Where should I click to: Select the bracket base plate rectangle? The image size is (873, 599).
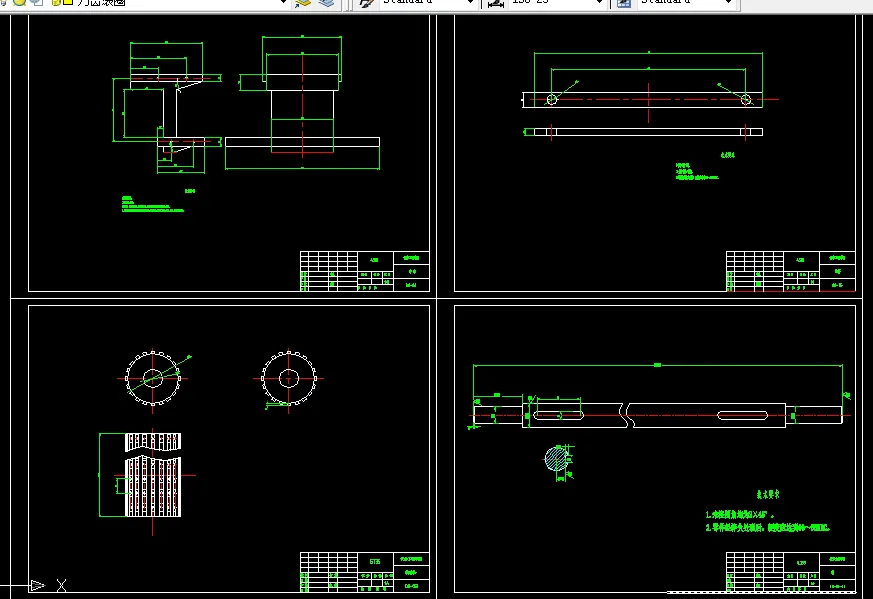tap(302, 142)
